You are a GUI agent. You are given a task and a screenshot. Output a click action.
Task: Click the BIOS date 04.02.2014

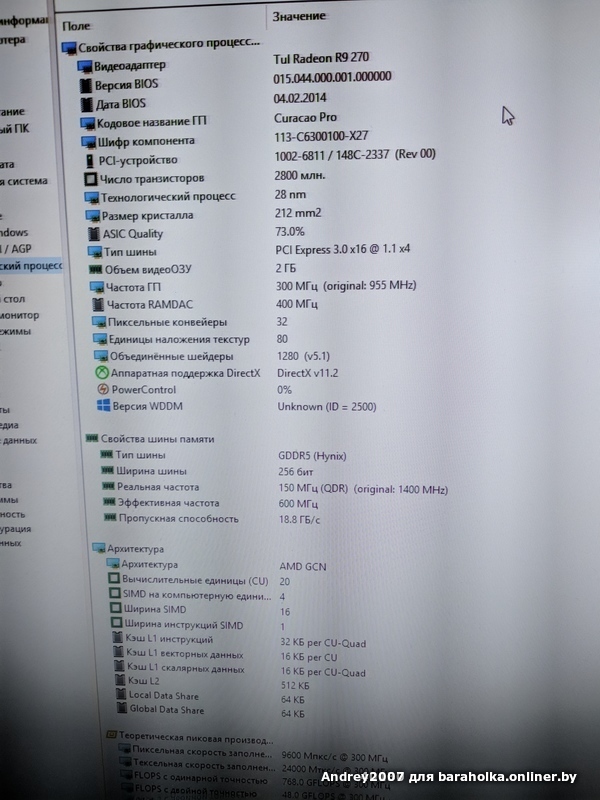[300, 97]
